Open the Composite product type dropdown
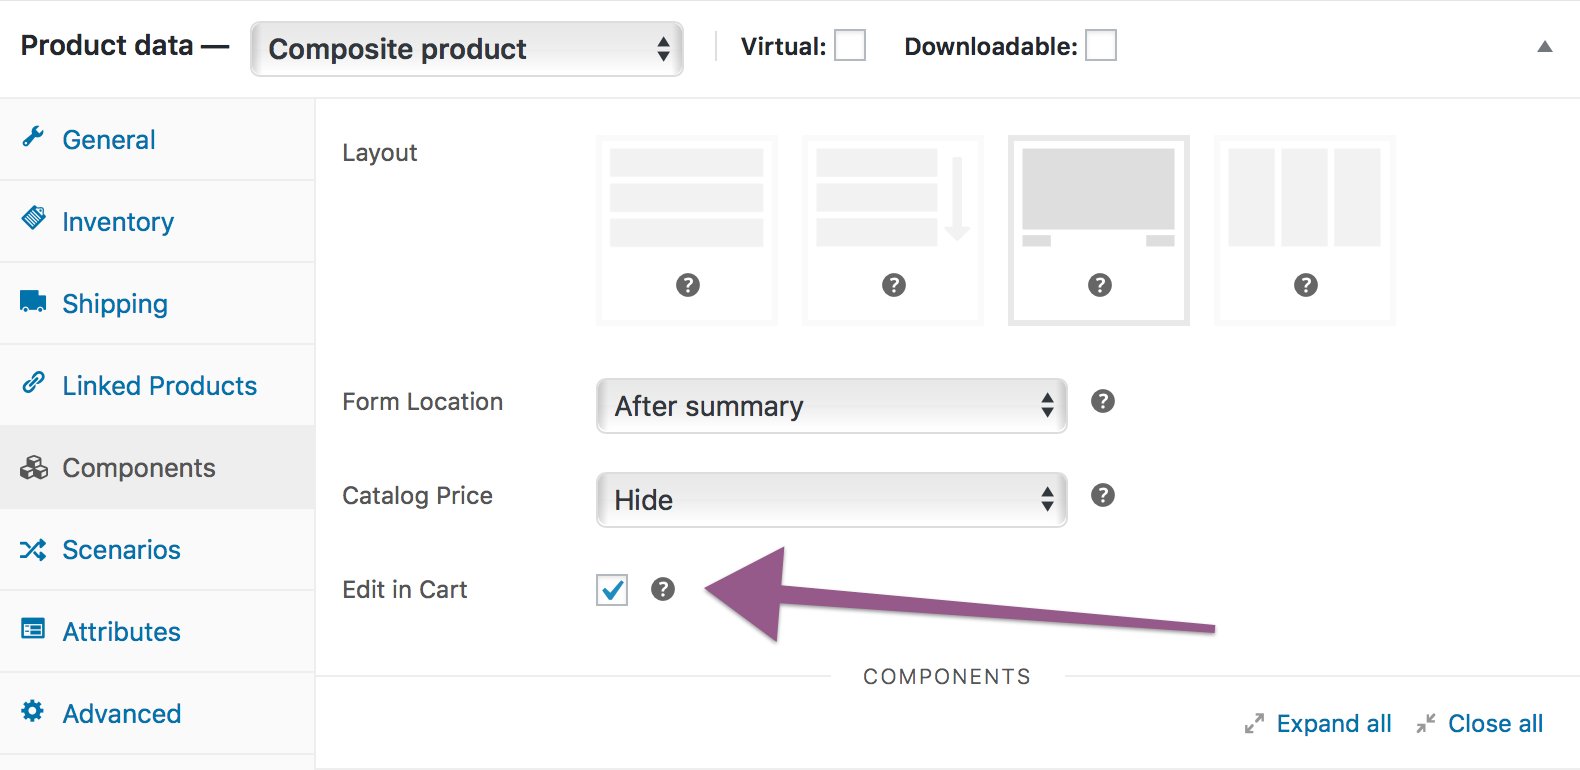This screenshot has width=1580, height=770. [466, 49]
